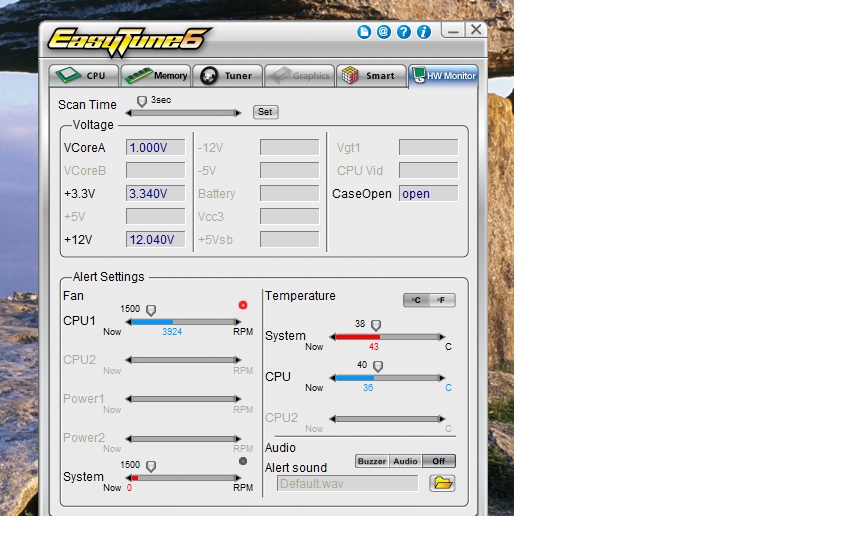Viewport: 864px width, 540px height.
Task: Click the blue document icon in title bar
Action: (x=364, y=32)
